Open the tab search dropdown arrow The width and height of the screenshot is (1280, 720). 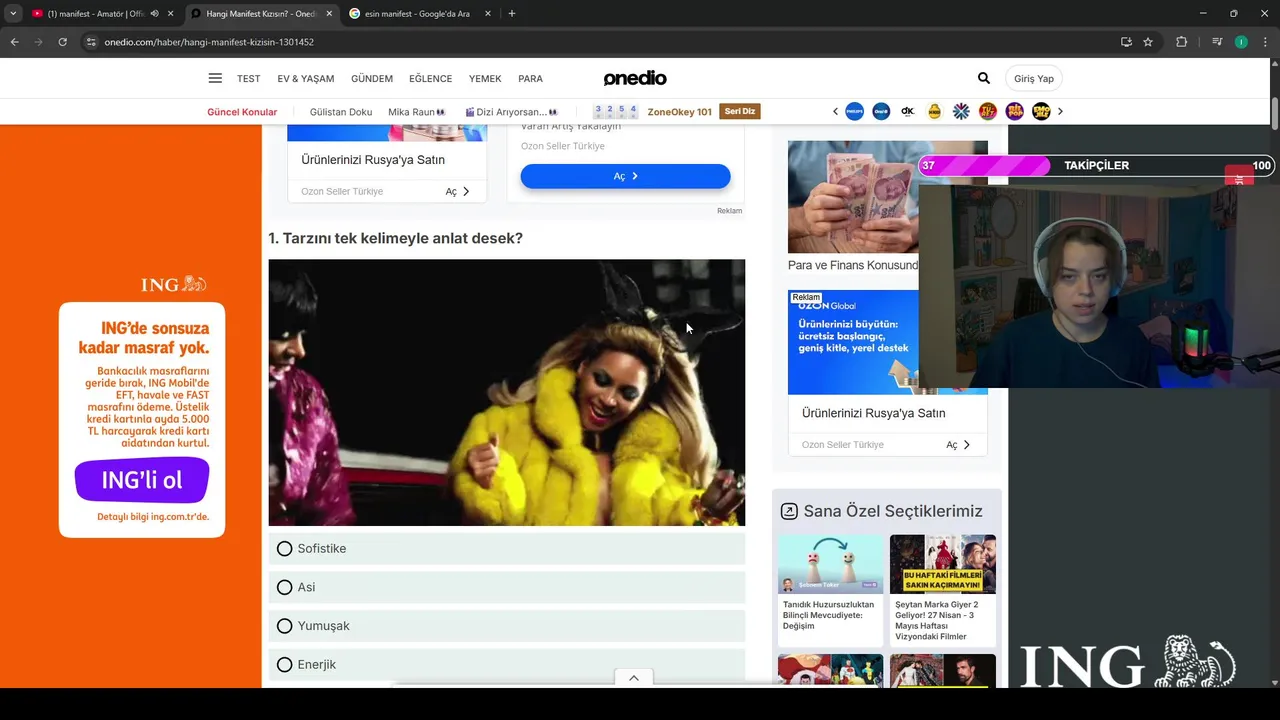pyautogui.click(x=13, y=14)
